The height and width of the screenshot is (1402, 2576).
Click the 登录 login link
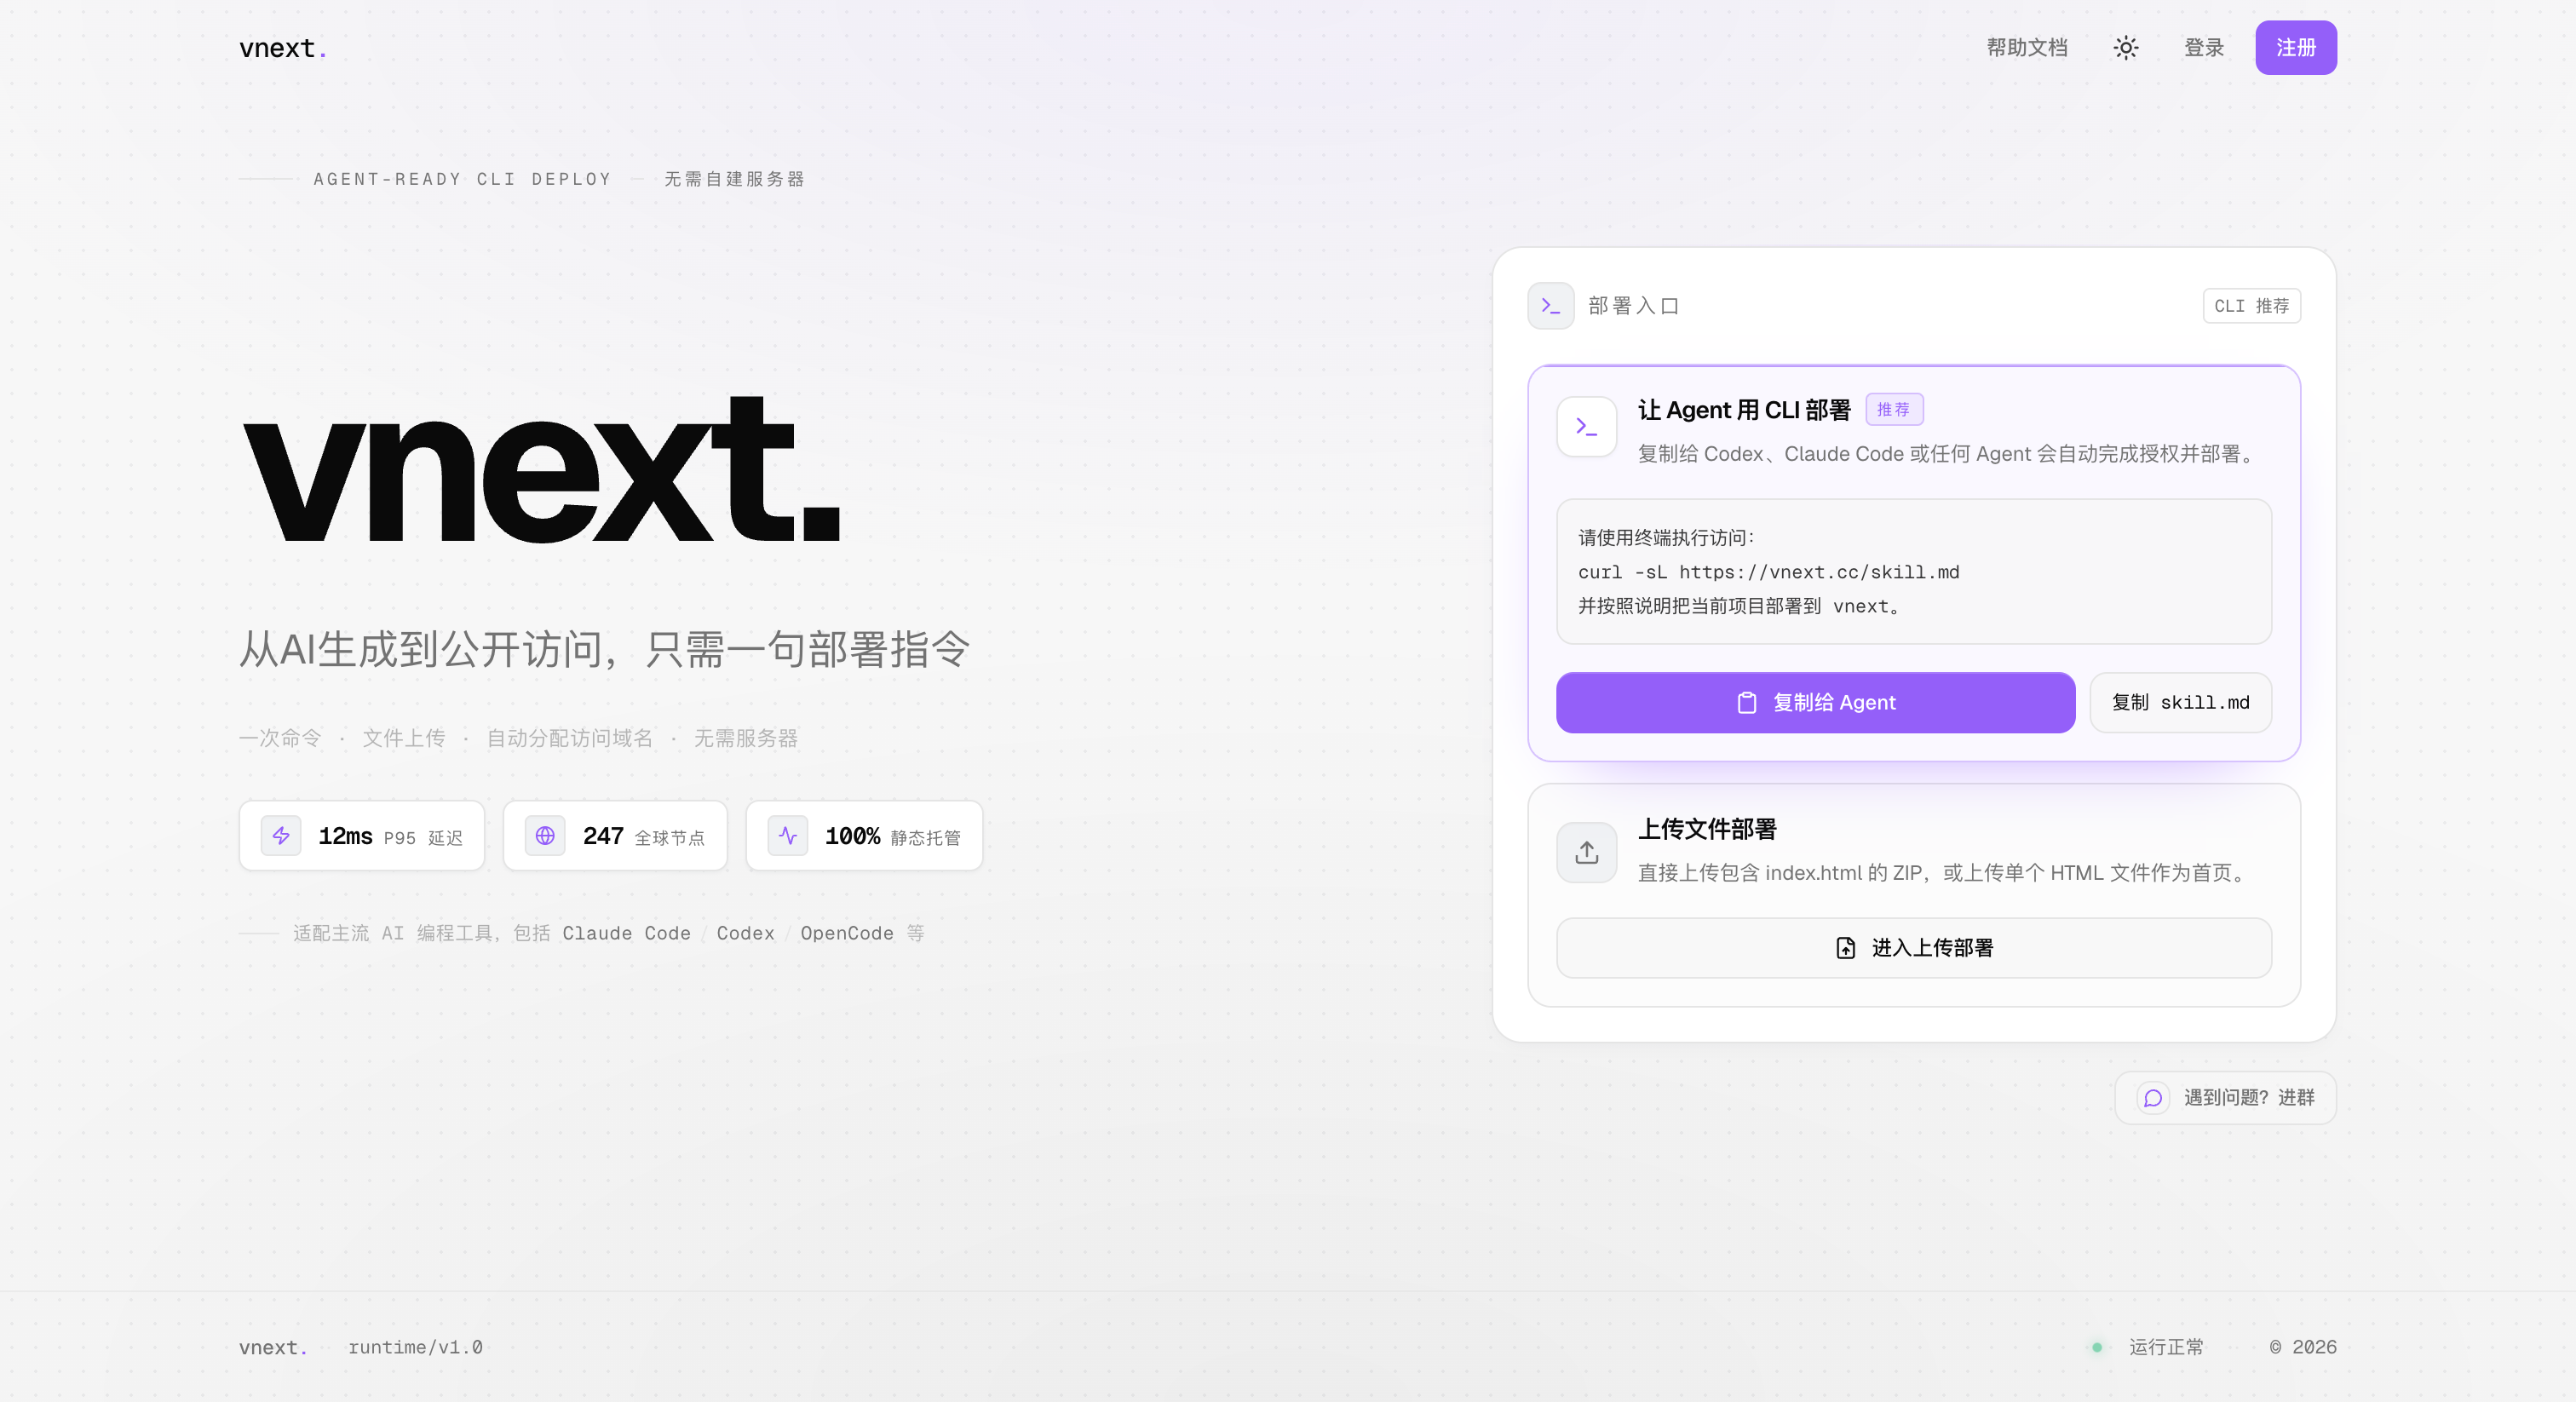(x=2203, y=48)
